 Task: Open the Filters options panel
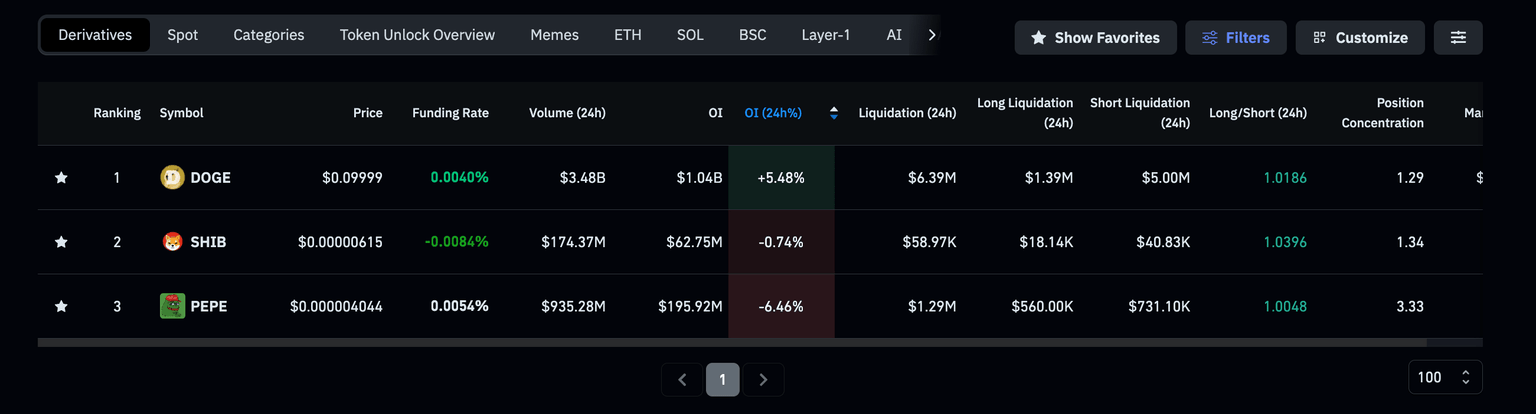1236,38
